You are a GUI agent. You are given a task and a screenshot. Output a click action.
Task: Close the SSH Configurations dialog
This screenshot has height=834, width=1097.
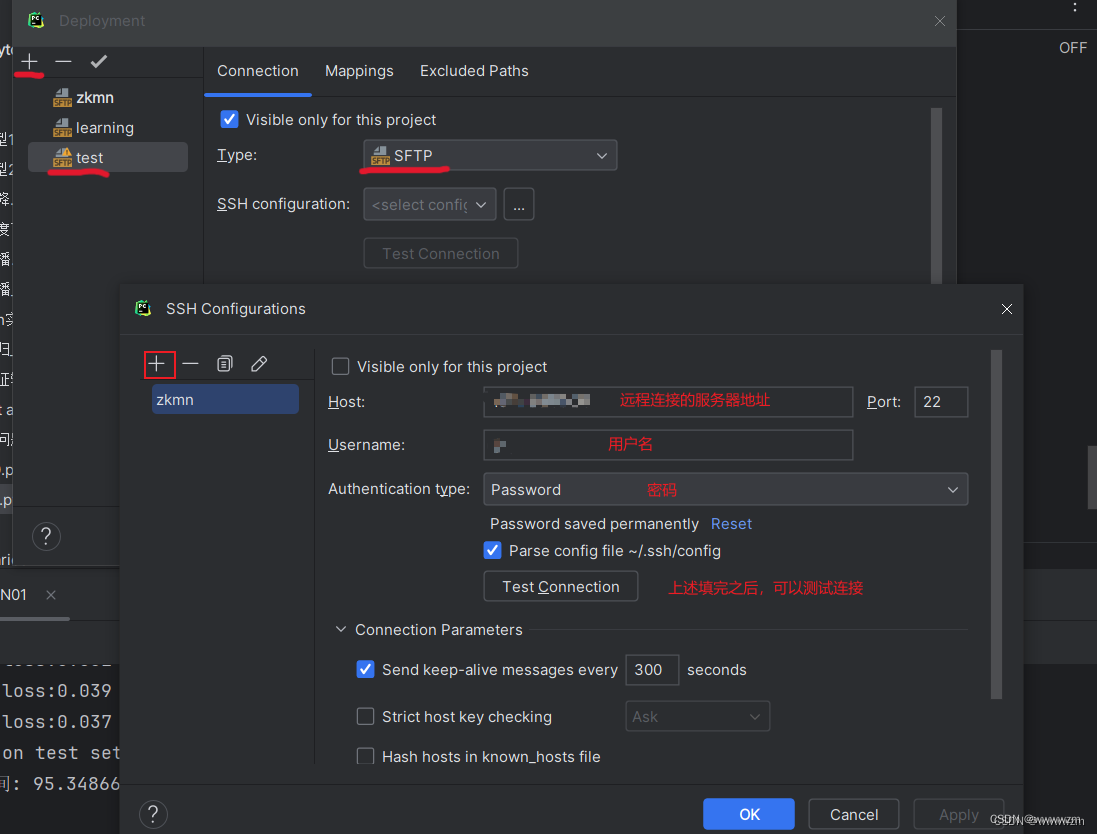coord(1007,309)
